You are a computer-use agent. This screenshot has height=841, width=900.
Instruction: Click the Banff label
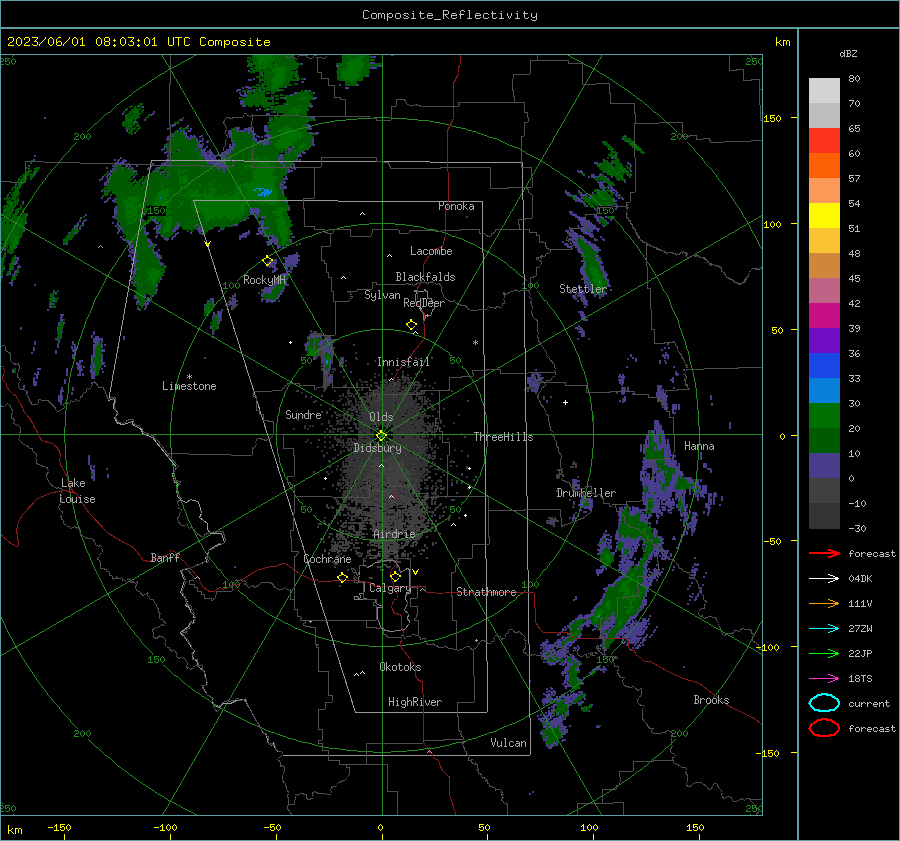coord(165,557)
